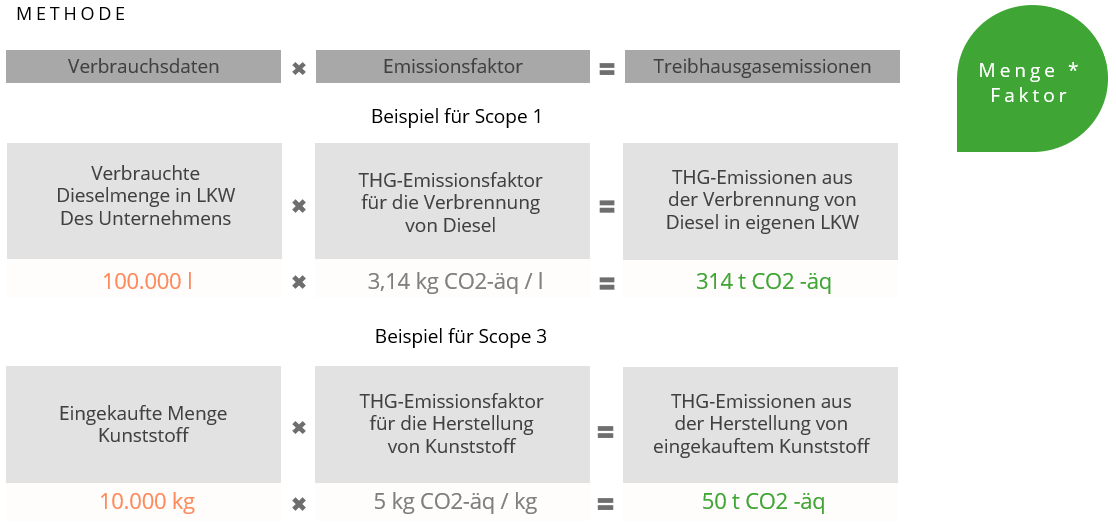
Task: Select the Treibhausgasemissionen header box
Action: (762, 67)
